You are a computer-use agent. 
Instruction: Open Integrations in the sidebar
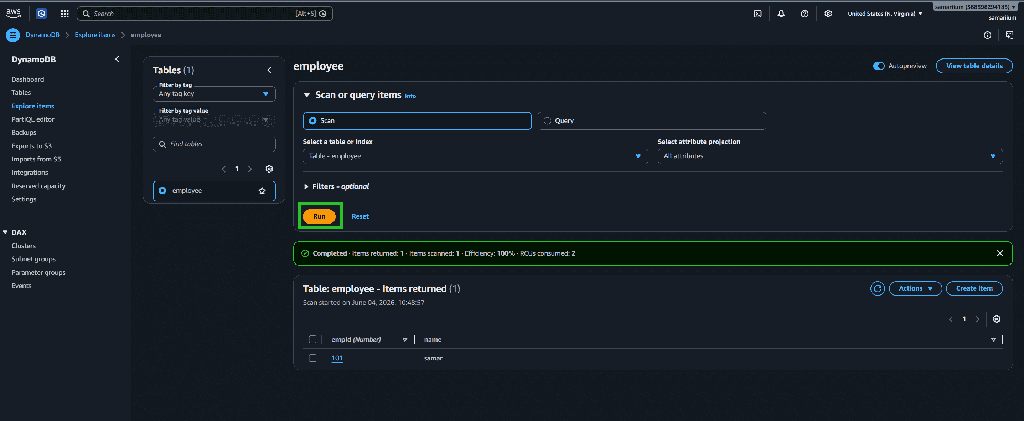(29, 172)
